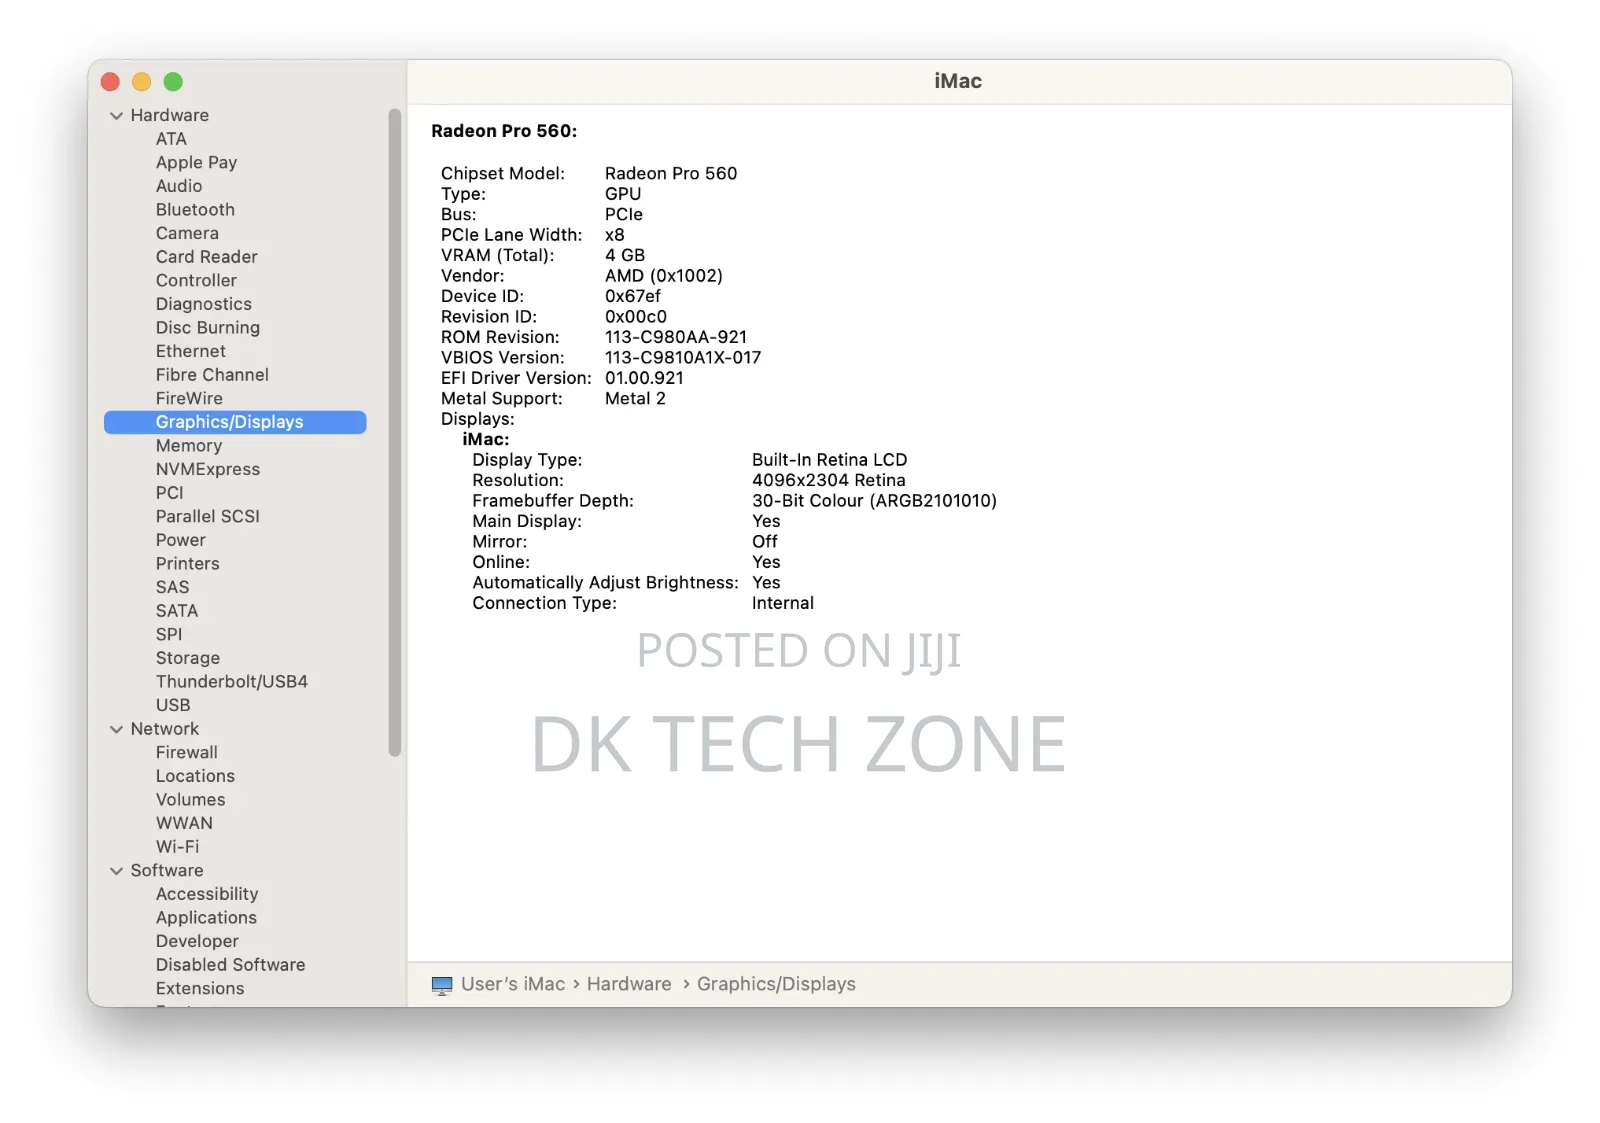Select Disc Burning entry
1600x1123 pixels.
[207, 328]
